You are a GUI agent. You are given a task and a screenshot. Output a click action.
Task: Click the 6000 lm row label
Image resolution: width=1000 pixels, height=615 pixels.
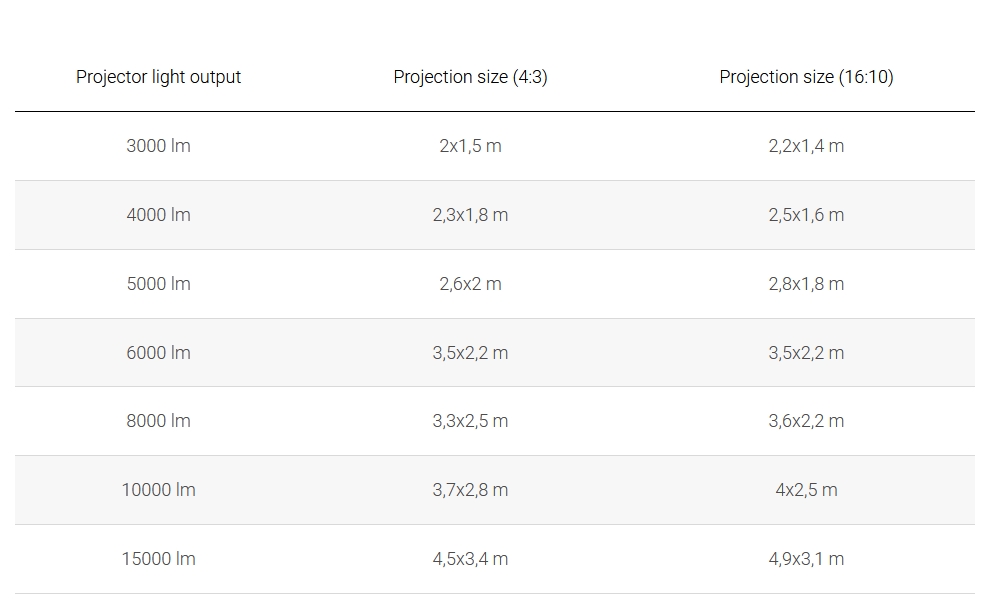point(158,353)
